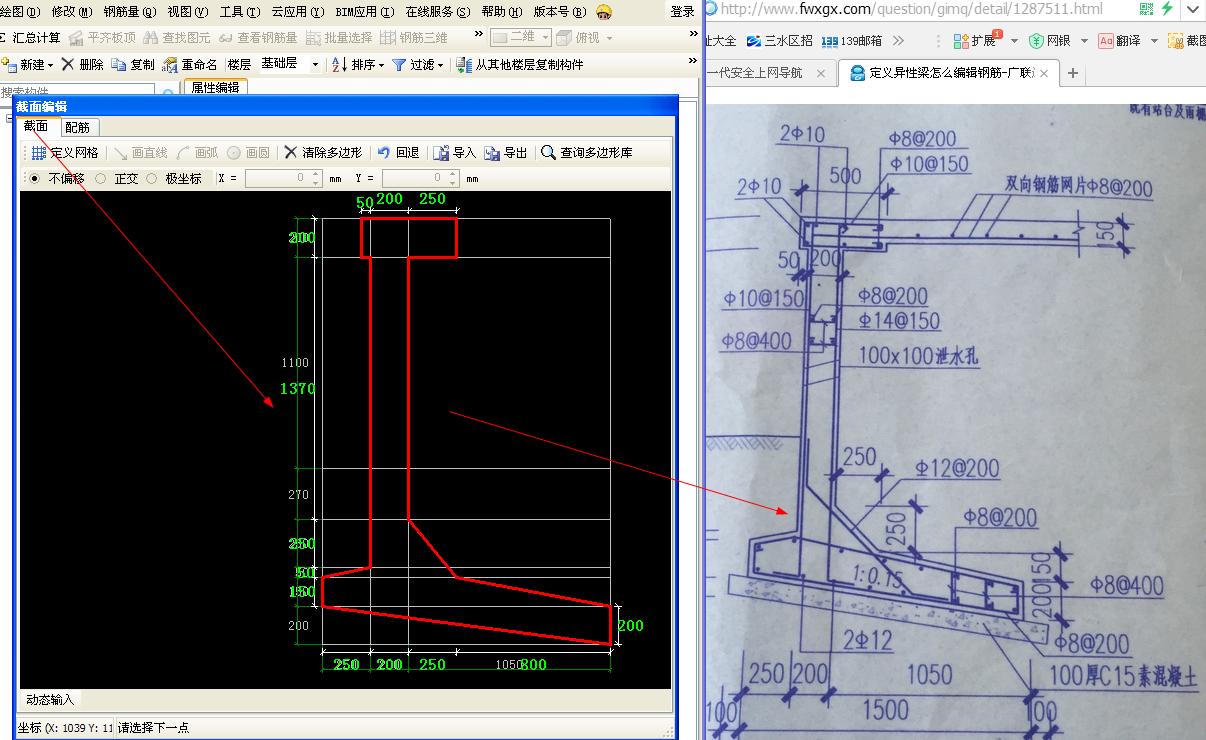Image resolution: width=1206 pixels, height=740 pixels.
Task: Click the 过滤 (filter) funnel icon
Action: coord(399,64)
